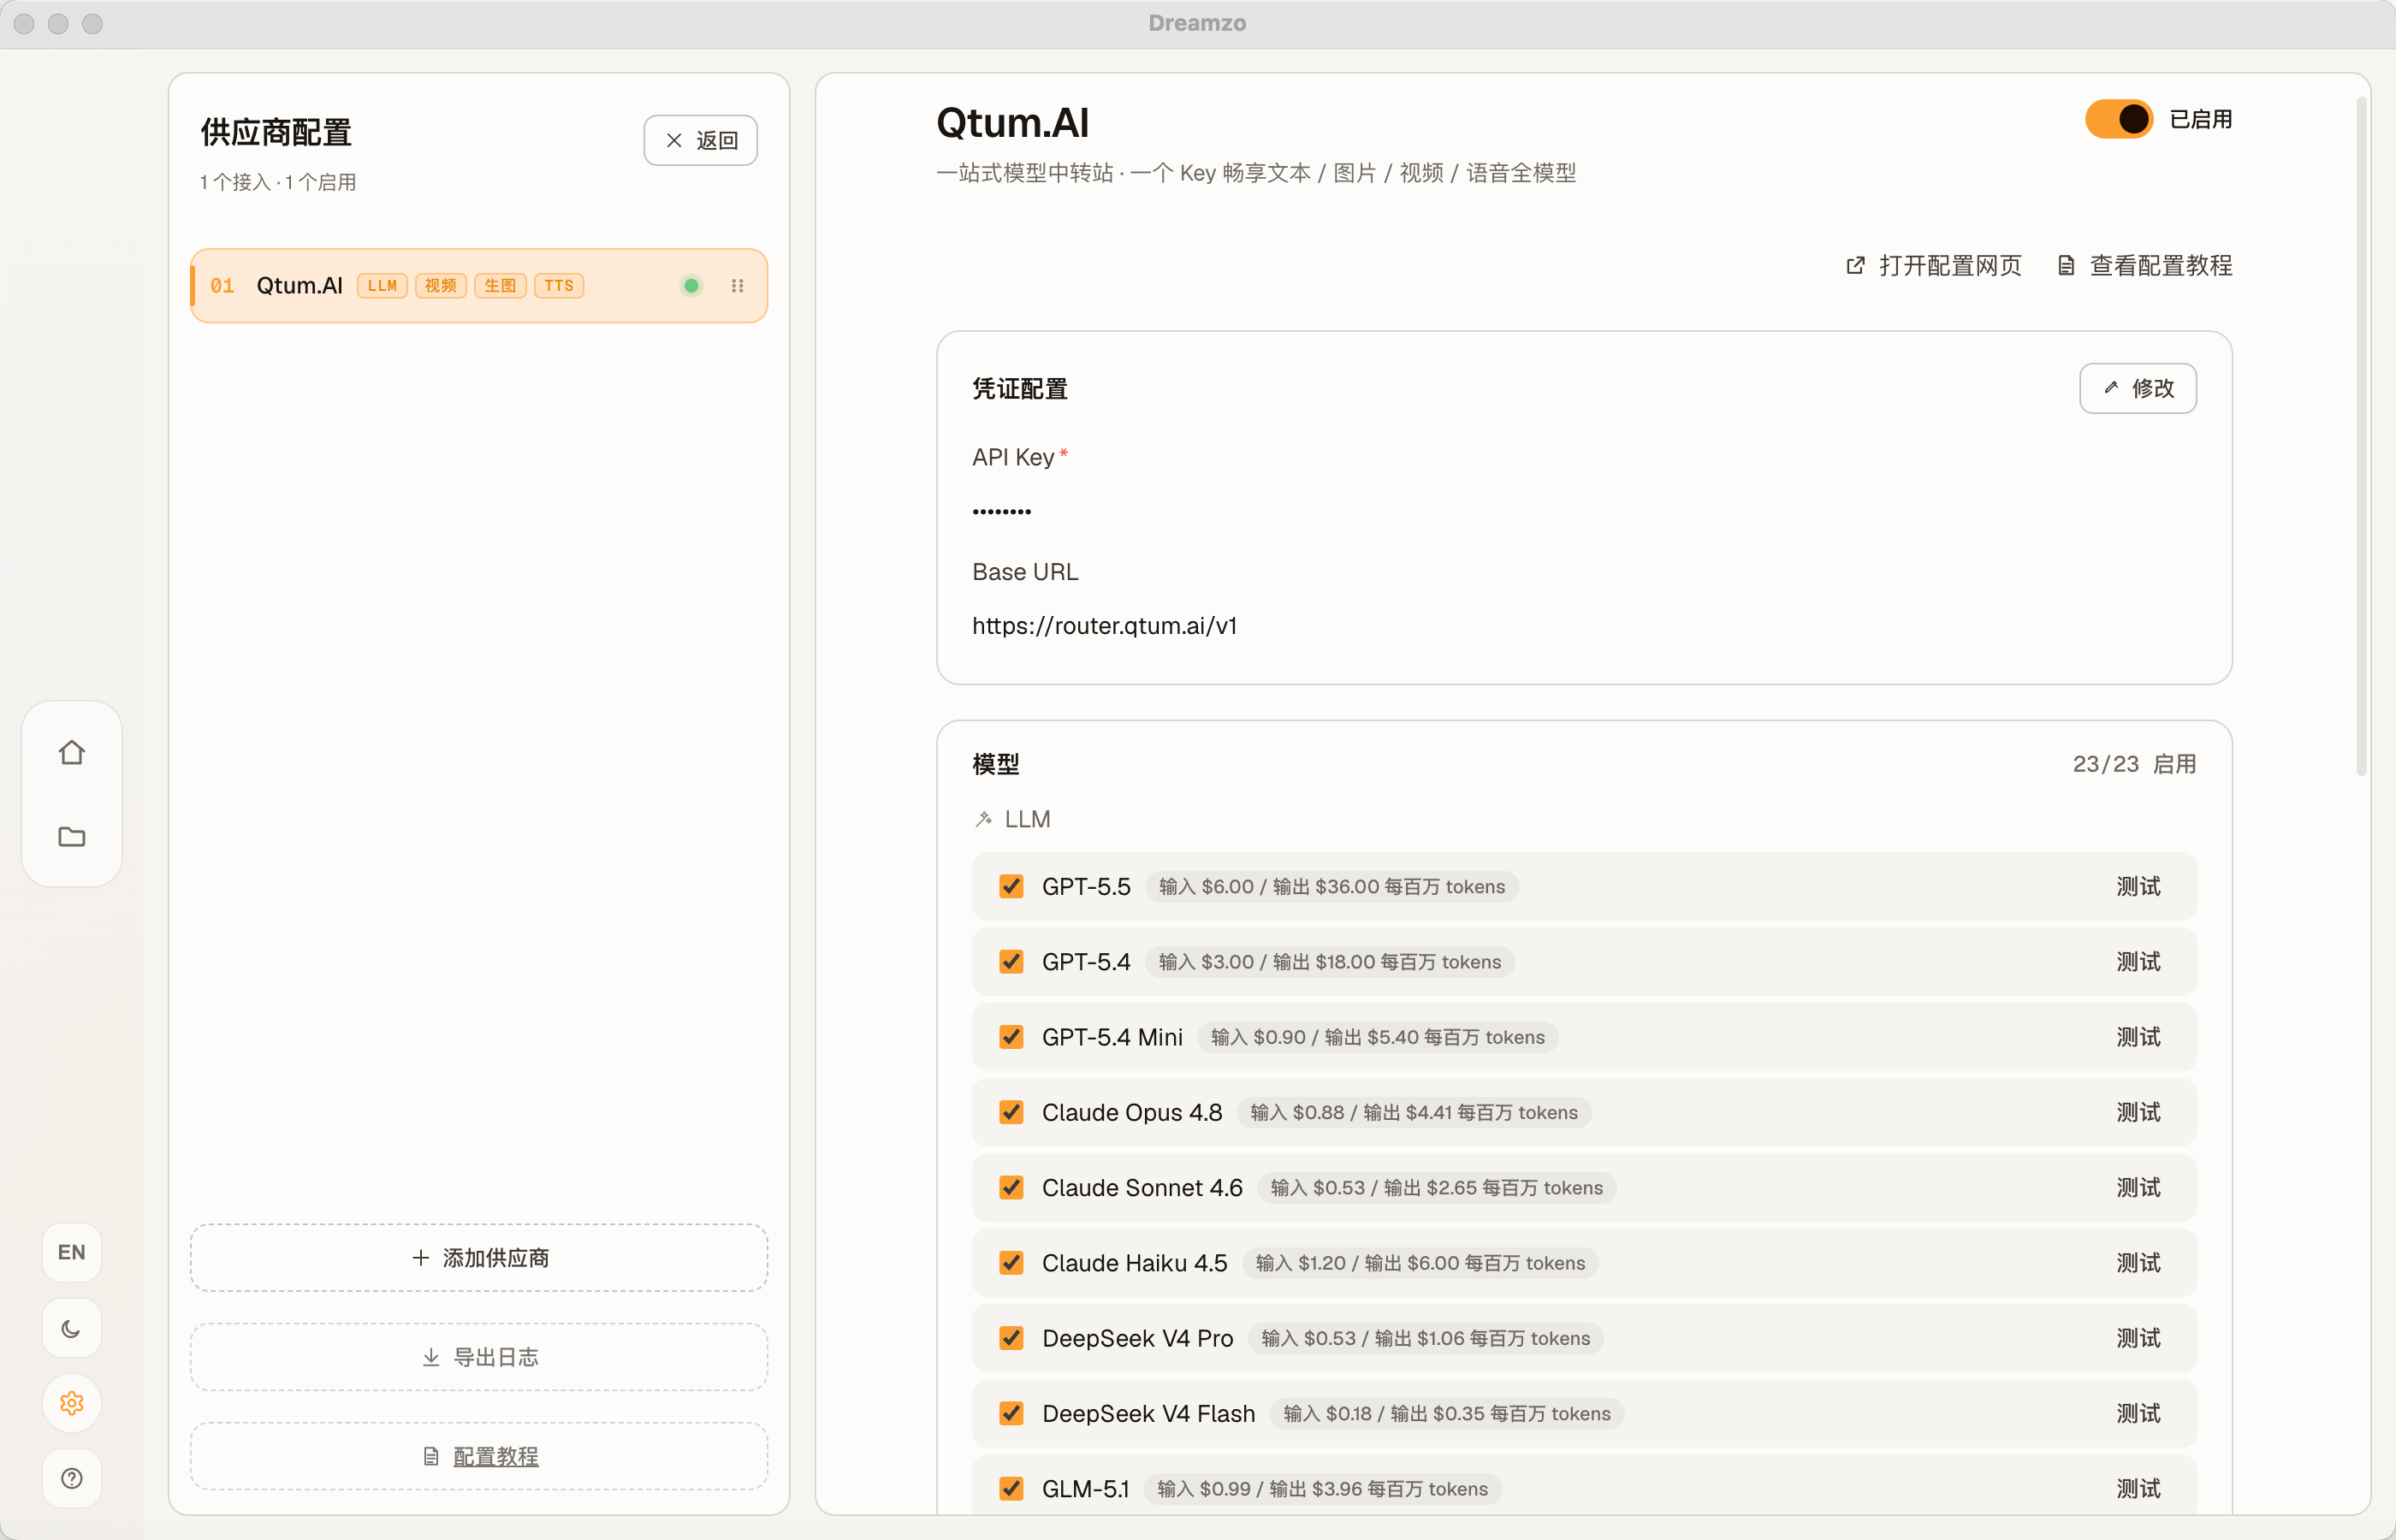The height and width of the screenshot is (1540, 2396).
Task: Open 打开配置网页 link
Action: [1933, 265]
